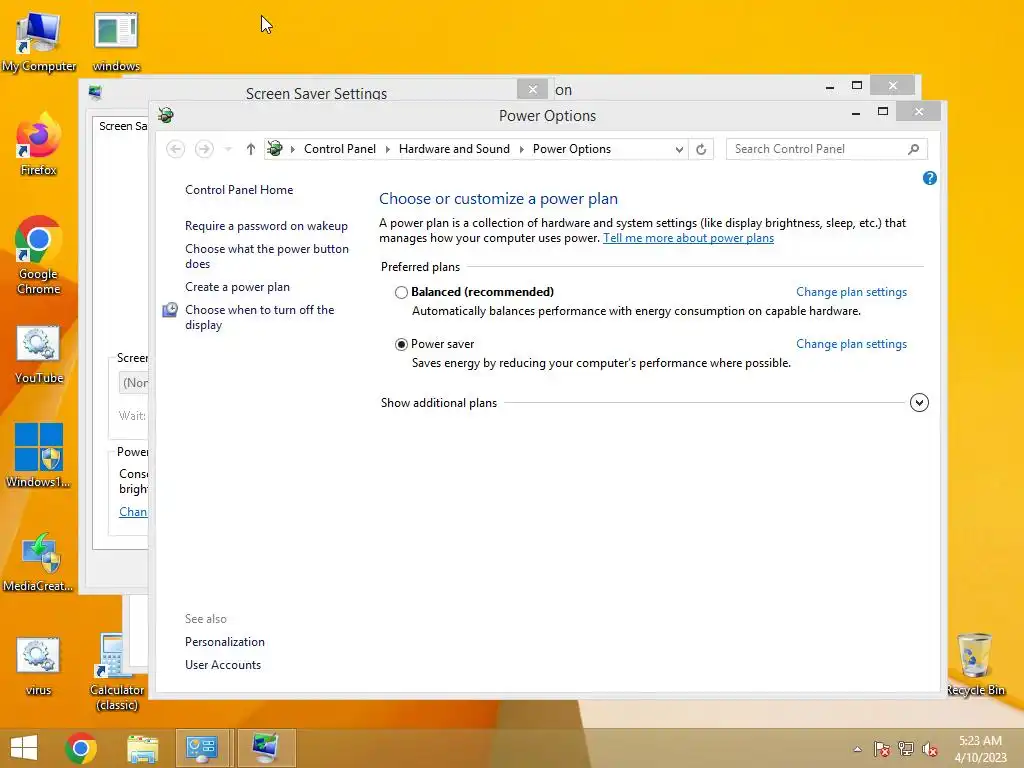Open address bar history dropdown

(x=679, y=150)
